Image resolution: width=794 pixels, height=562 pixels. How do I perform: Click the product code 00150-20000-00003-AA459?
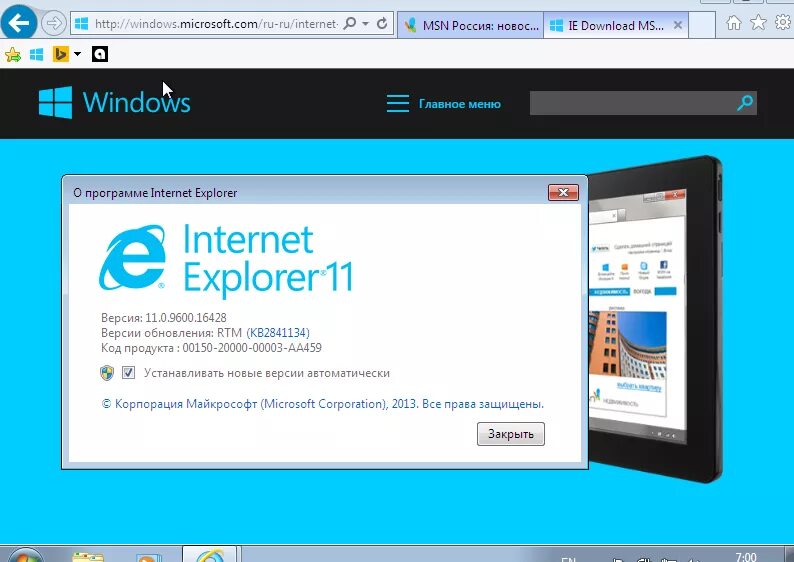click(x=252, y=348)
